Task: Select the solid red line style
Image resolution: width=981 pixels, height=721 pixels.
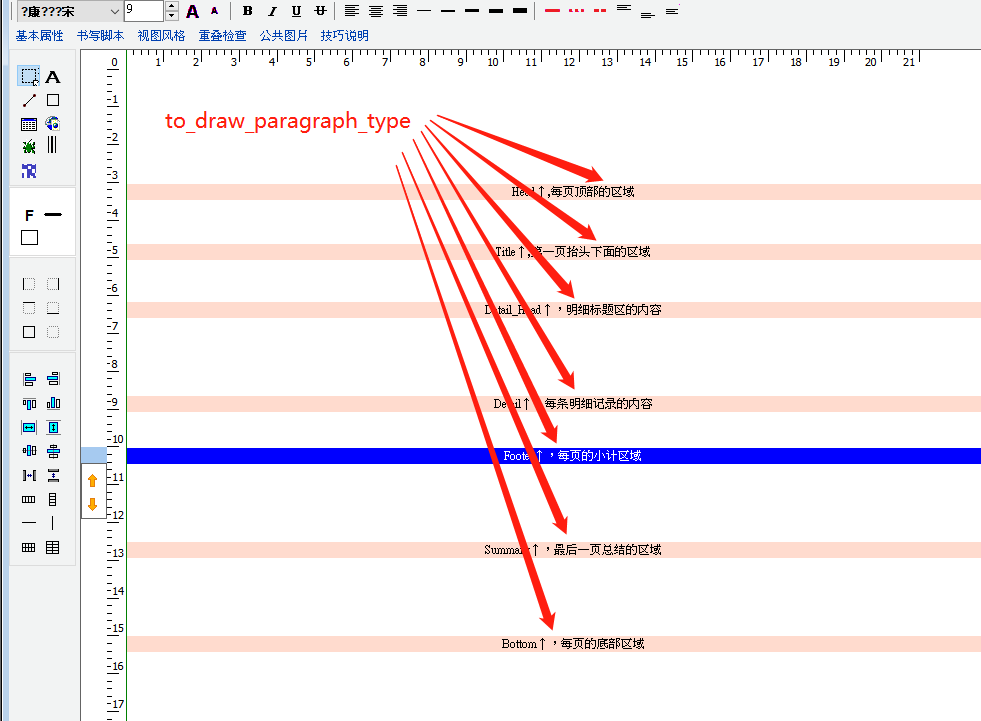Action: point(553,11)
